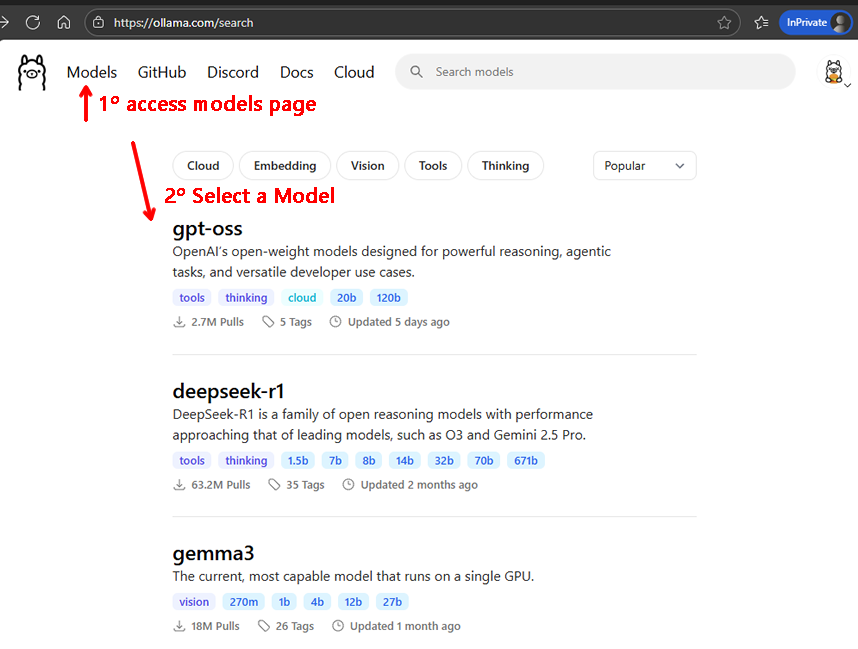The image size is (858, 649).
Task: Open the Models nav item
Action: (92, 72)
